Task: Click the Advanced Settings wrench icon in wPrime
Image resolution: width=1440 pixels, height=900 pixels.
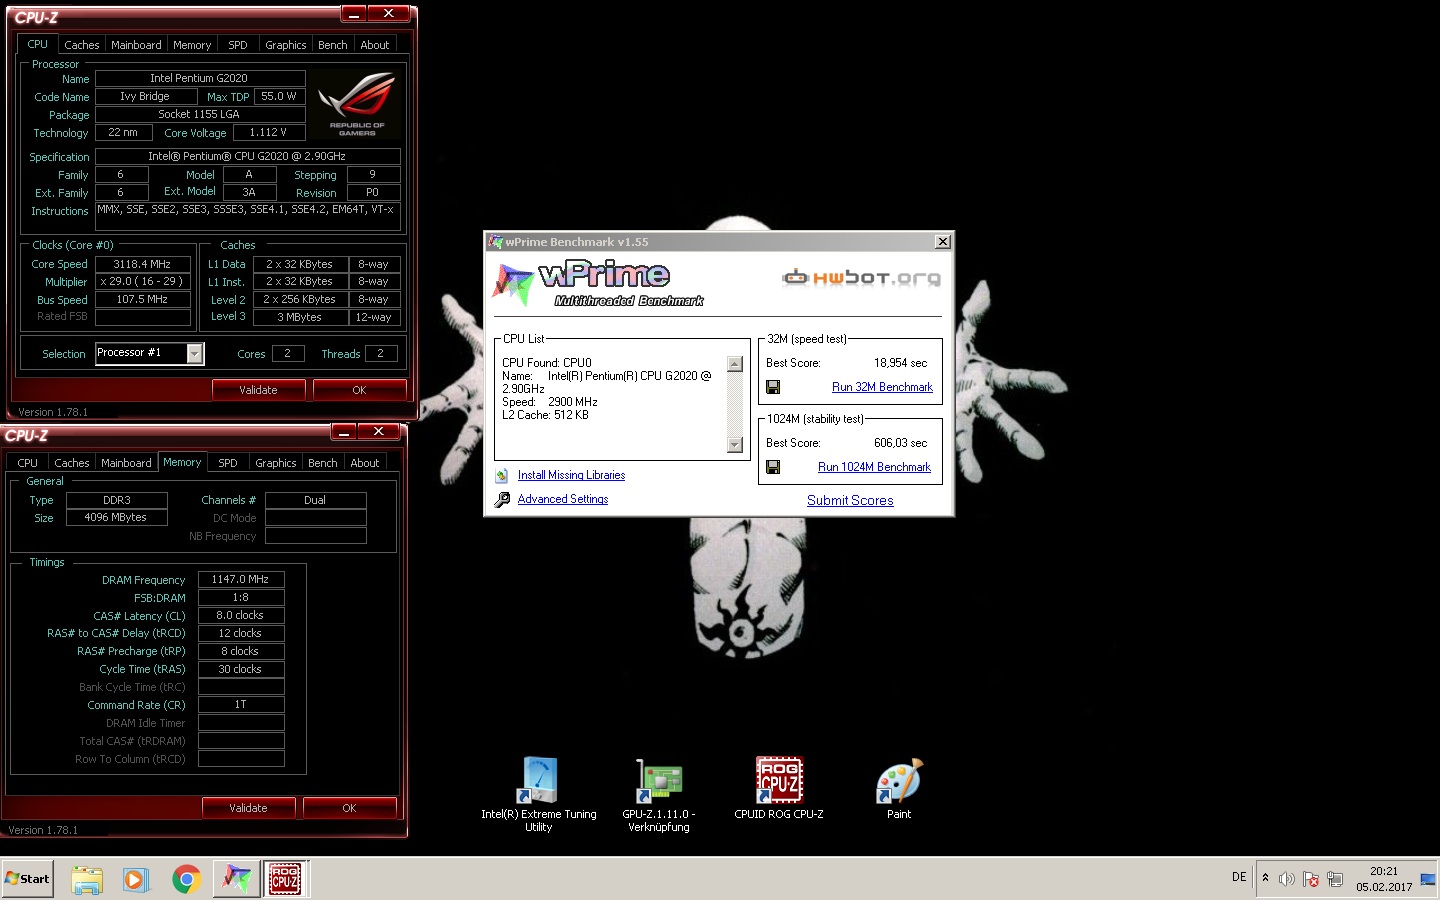Action: coord(502,499)
